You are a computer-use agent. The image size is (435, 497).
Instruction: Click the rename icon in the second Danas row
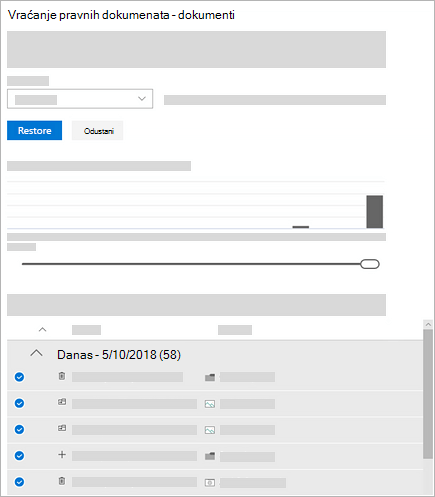(62, 402)
